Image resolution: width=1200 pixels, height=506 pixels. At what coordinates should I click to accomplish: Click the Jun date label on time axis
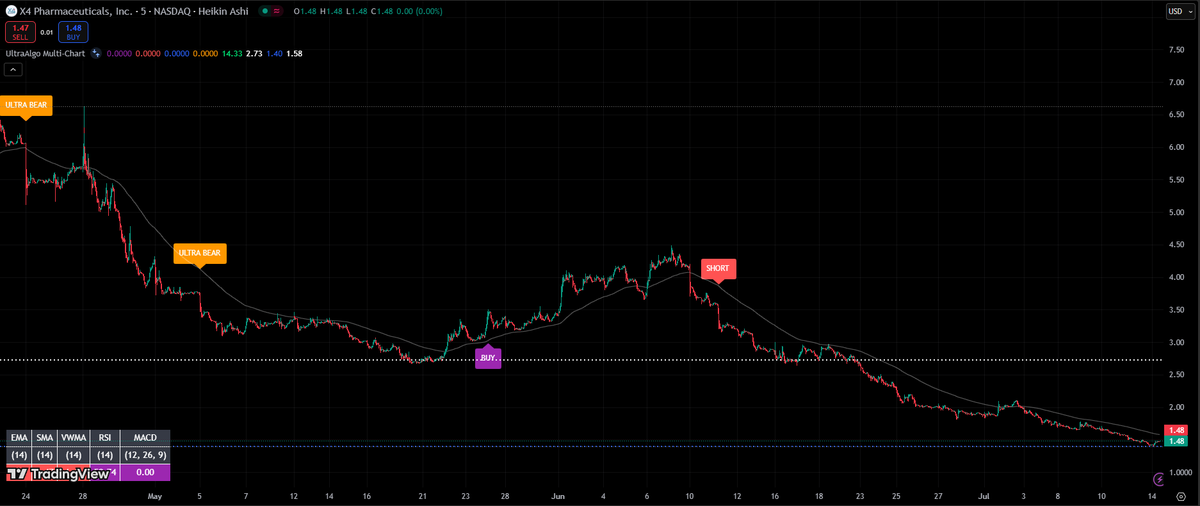point(558,496)
